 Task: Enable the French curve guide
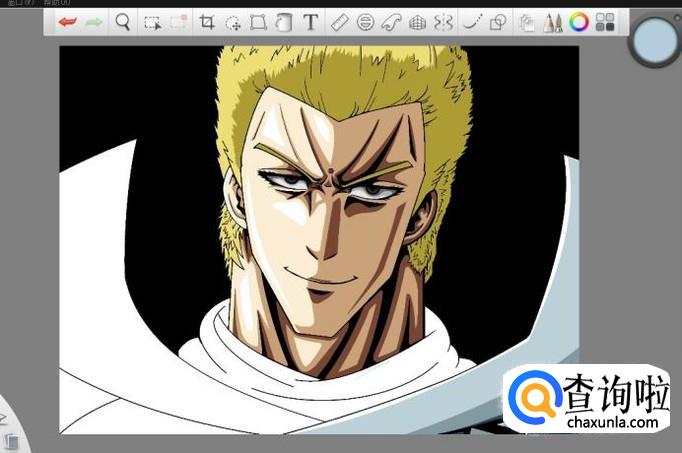391,22
